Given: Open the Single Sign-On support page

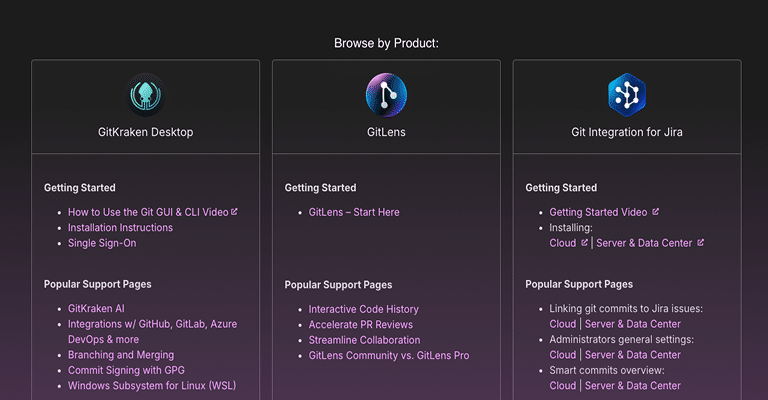Looking at the screenshot, I should pos(102,243).
